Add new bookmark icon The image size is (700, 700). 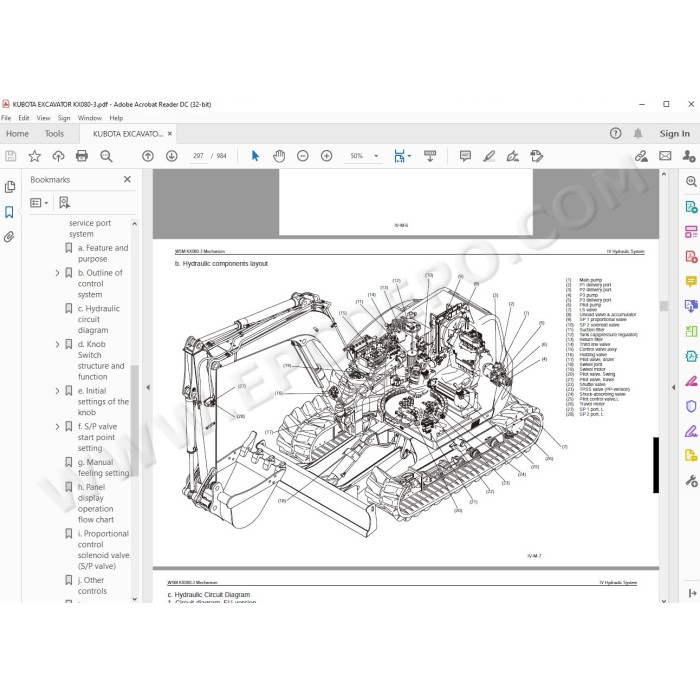tap(64, 203)
